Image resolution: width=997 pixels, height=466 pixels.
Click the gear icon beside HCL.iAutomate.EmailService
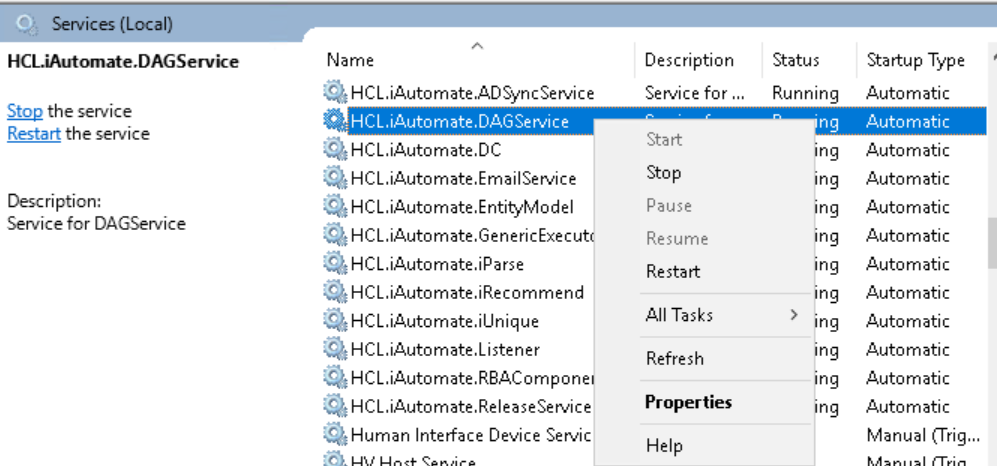click(334, 178)
